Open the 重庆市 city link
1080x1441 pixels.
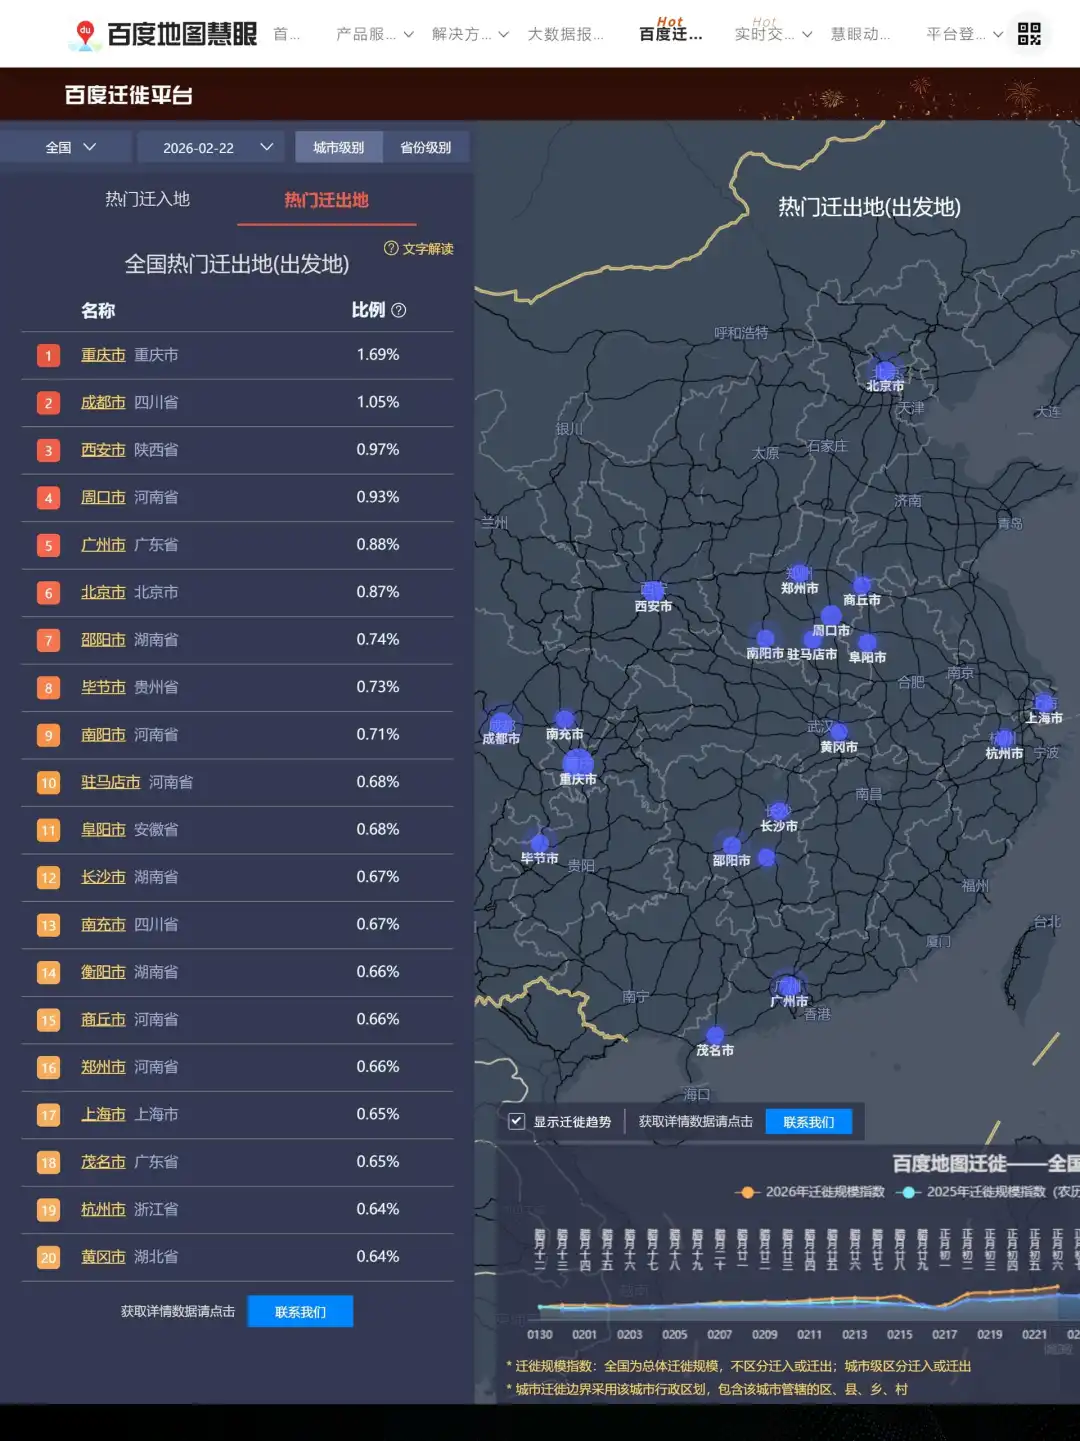tap(103, 355)
